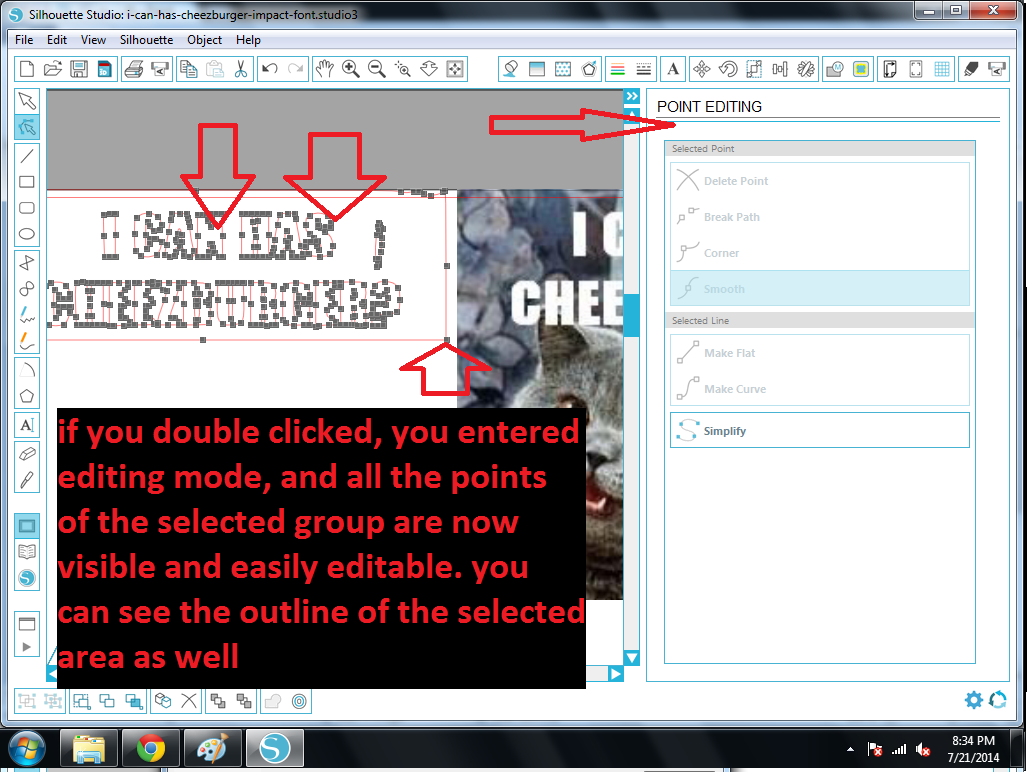Open the Silhouette menu
The image size is (1027, 772).
tap(146, 40)
